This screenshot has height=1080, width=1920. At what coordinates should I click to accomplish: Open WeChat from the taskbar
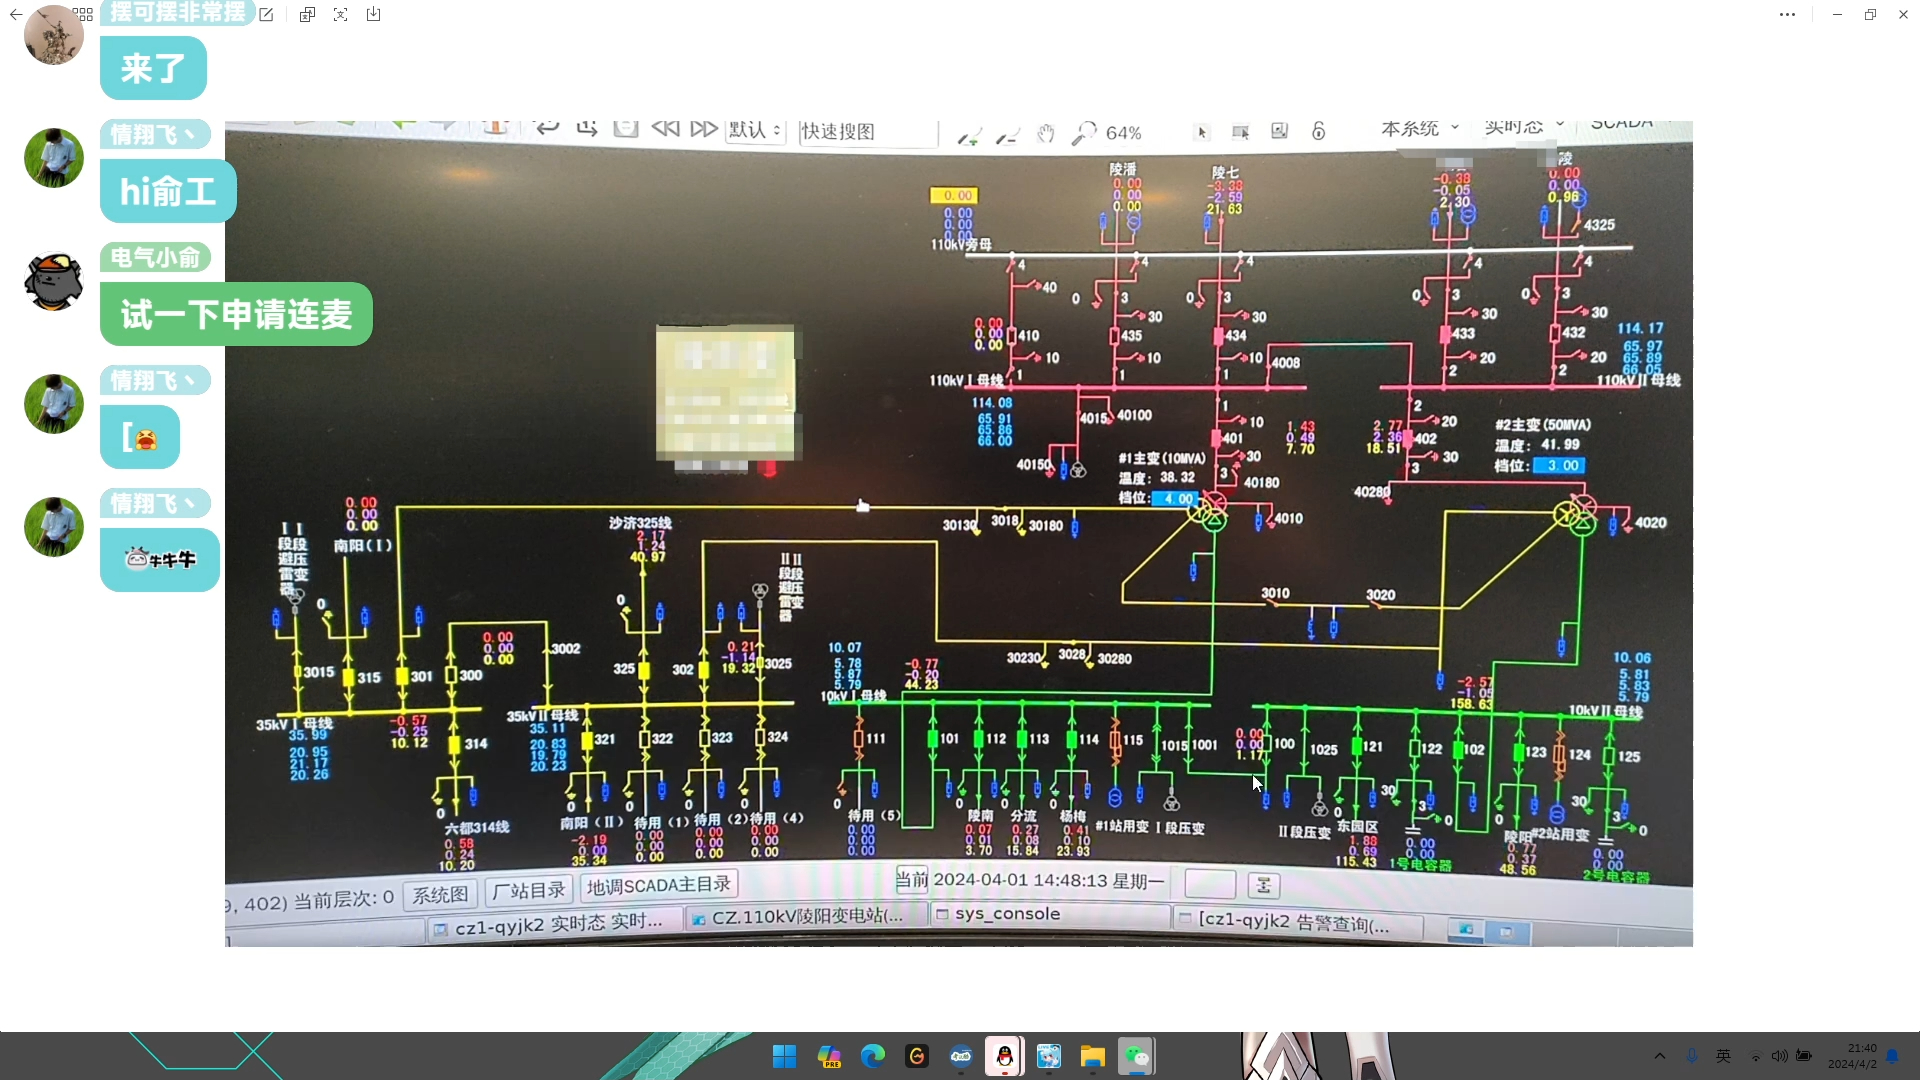1137,1056
